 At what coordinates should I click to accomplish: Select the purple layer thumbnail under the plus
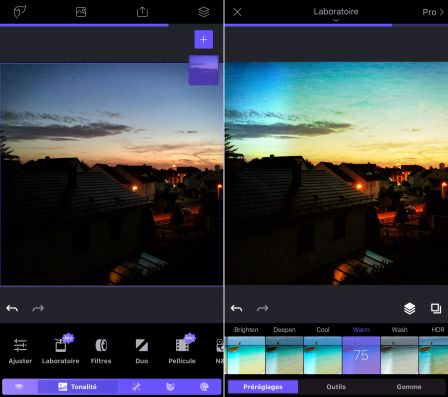204,70
